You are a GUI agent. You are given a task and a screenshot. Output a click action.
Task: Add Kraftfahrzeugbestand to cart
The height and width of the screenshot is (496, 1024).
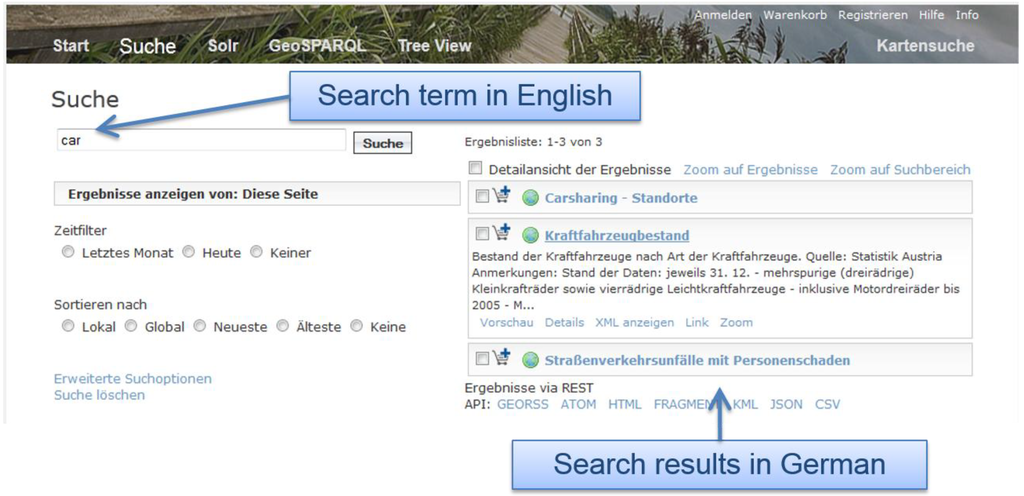click(501, 233)
